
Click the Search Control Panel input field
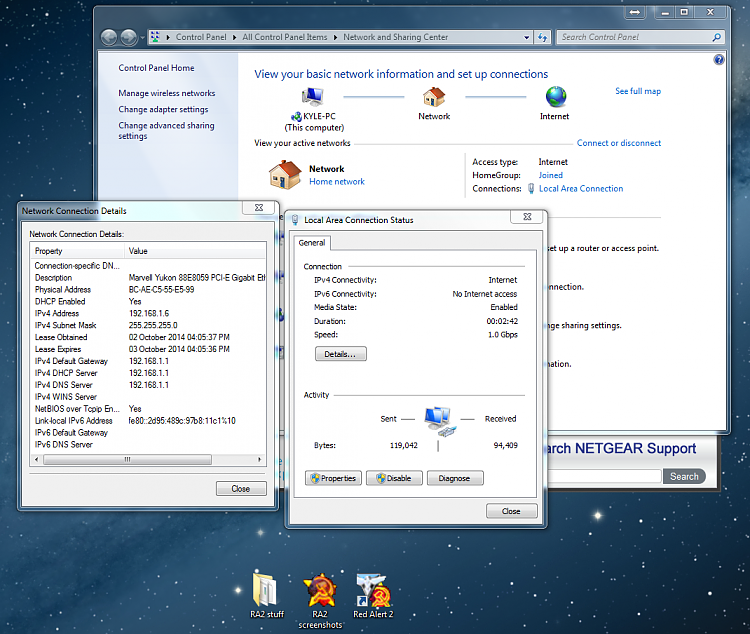point(634,37)
